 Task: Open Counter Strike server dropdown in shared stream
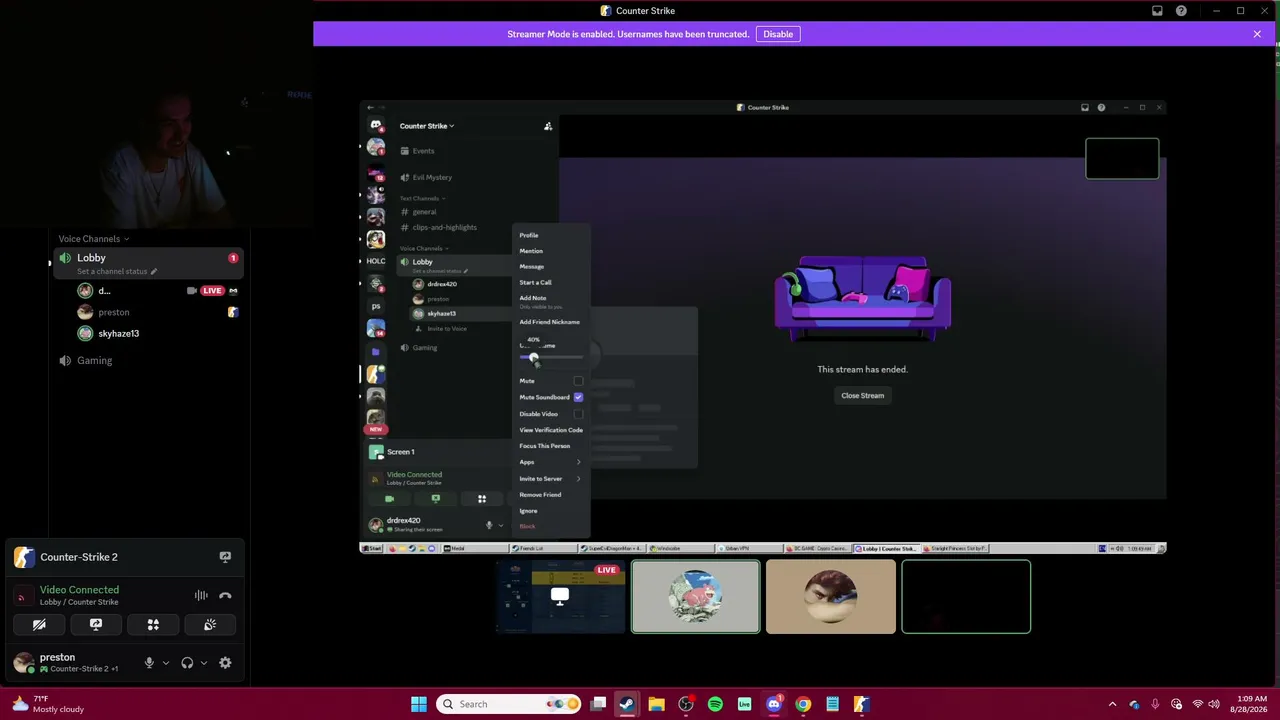[x=427, y=126]
